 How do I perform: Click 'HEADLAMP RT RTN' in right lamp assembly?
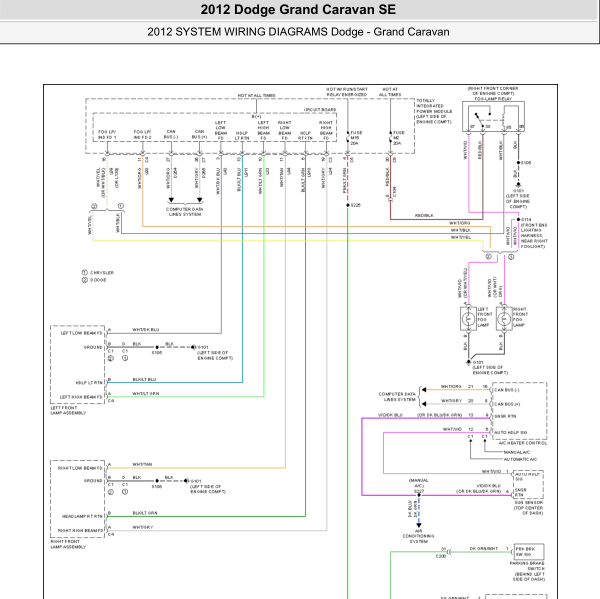tap(82, 516)
